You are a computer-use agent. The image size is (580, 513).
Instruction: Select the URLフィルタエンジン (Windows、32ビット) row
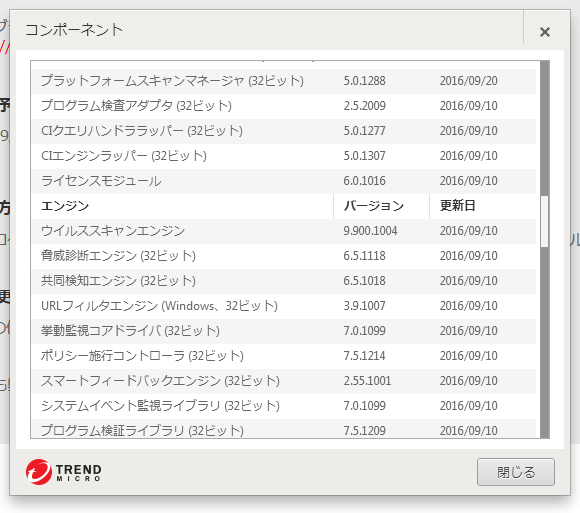click(284, 306)
